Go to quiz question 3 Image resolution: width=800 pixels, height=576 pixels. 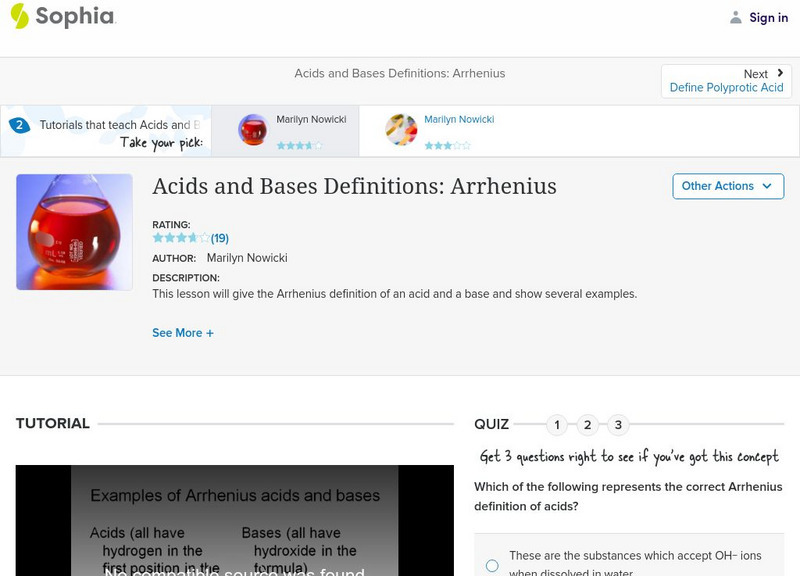point(618,425)
